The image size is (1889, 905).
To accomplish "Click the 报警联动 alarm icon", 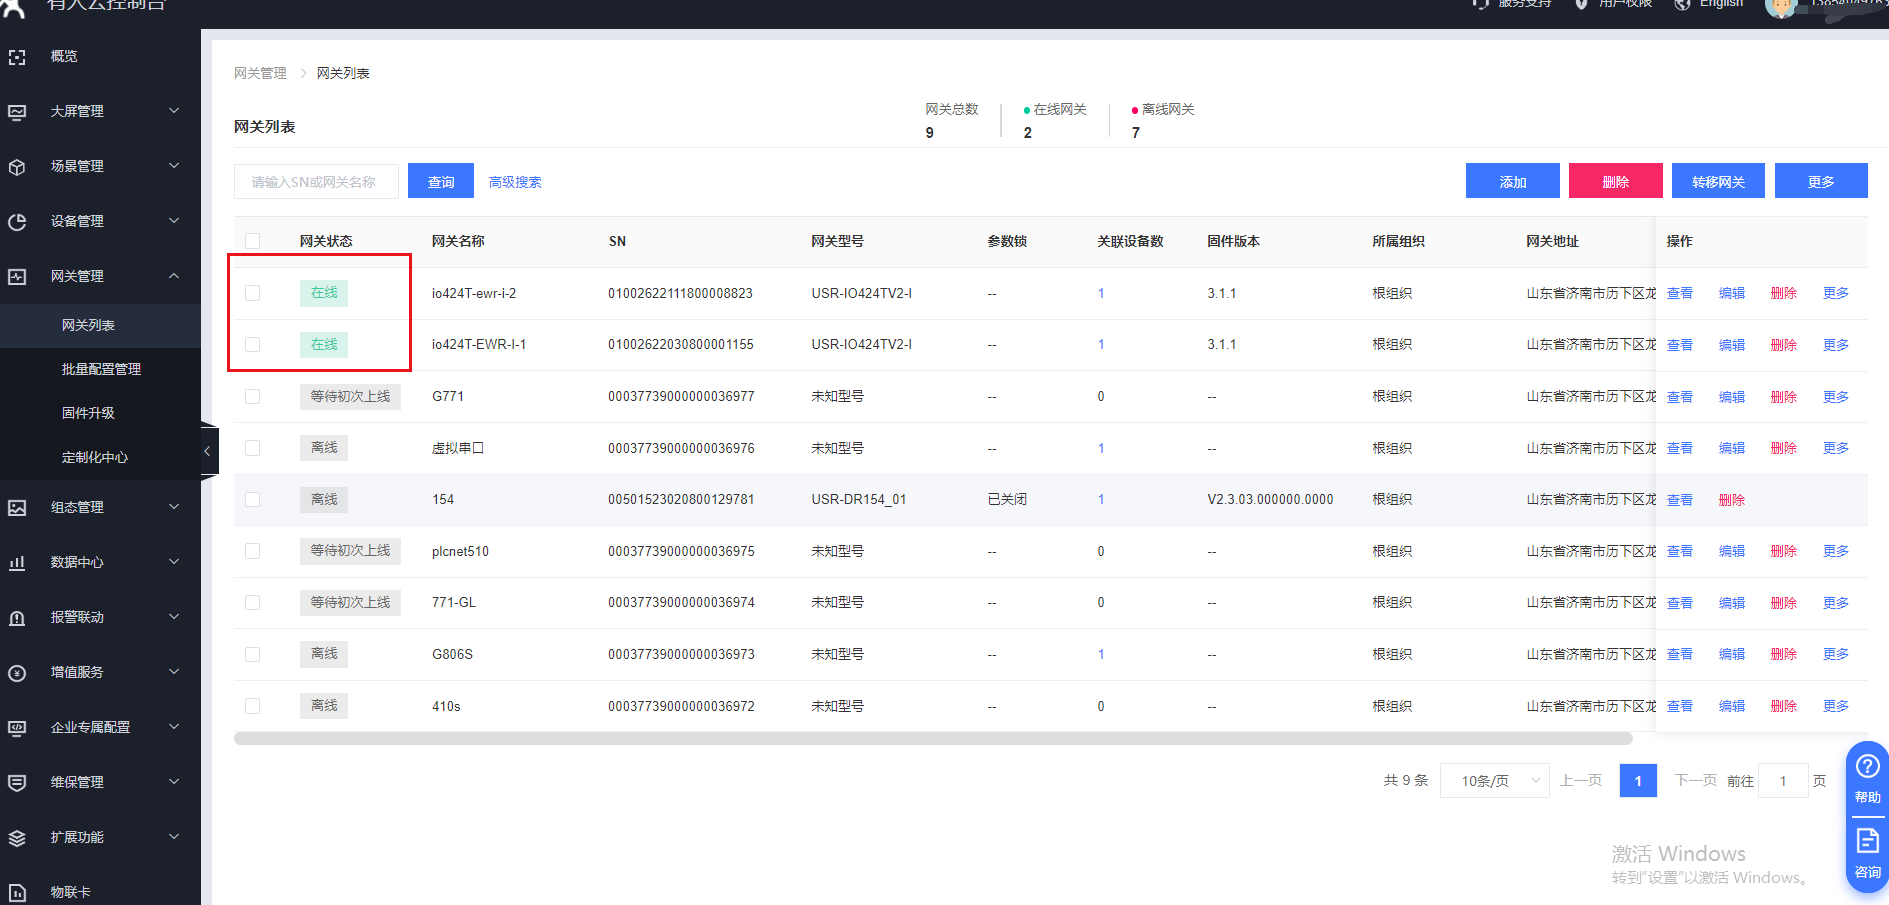I will click(x=17, y=618).
